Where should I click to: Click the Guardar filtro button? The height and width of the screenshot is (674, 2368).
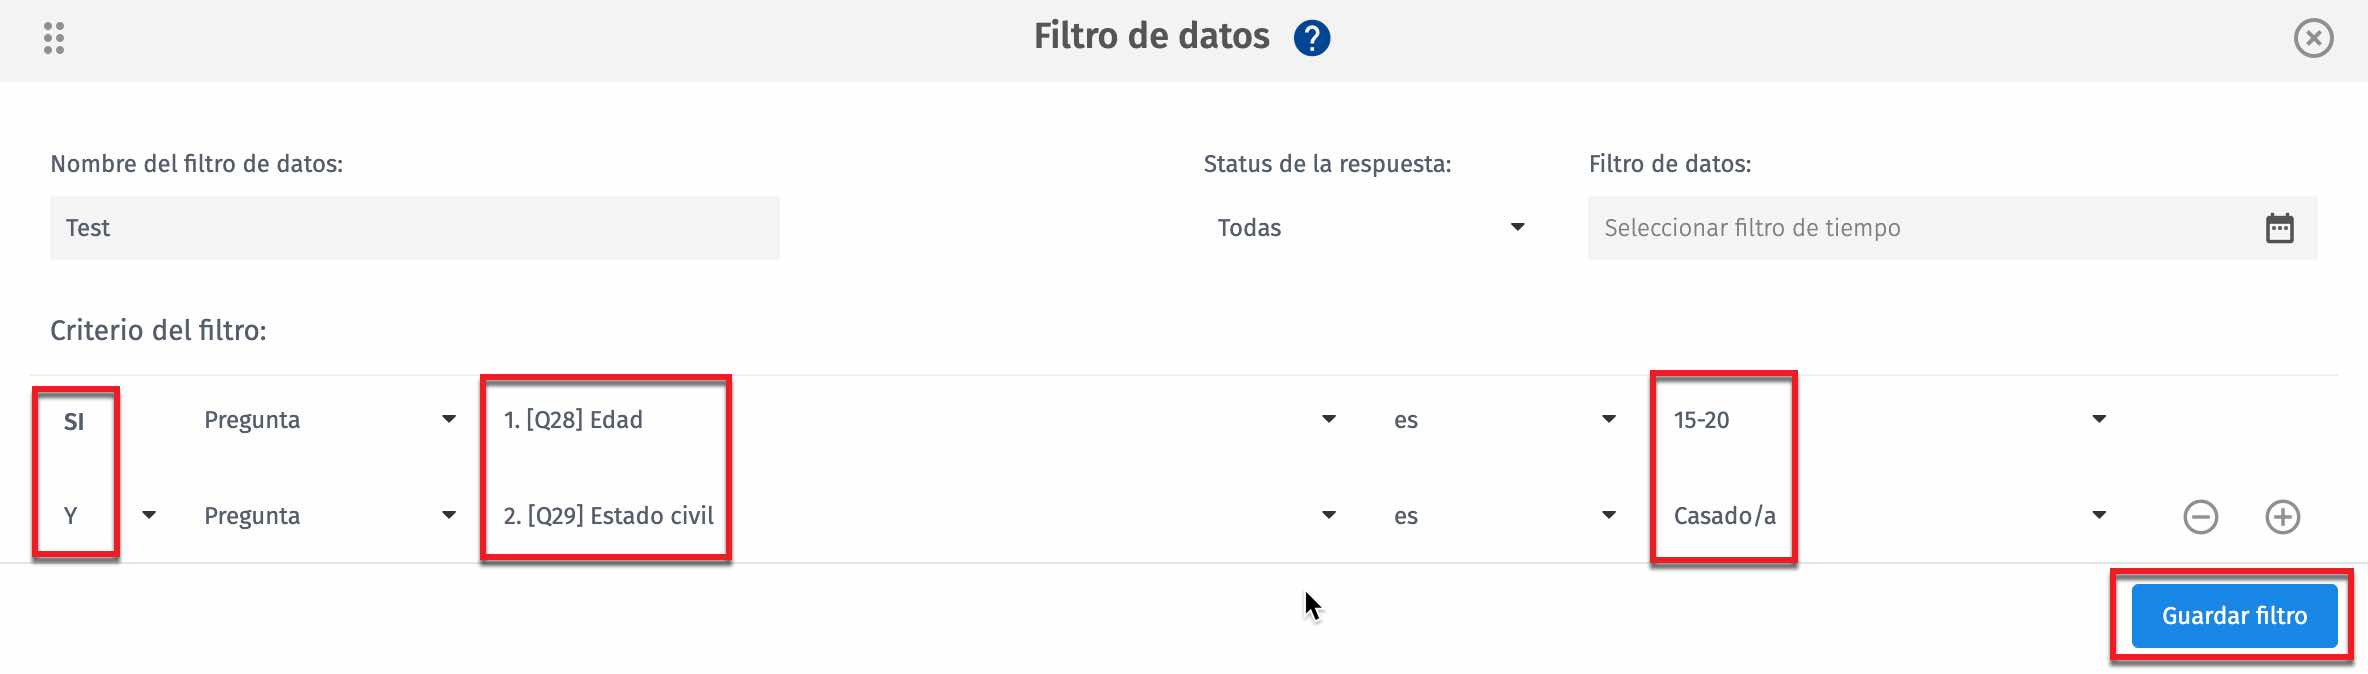[x=2234, y=616]
